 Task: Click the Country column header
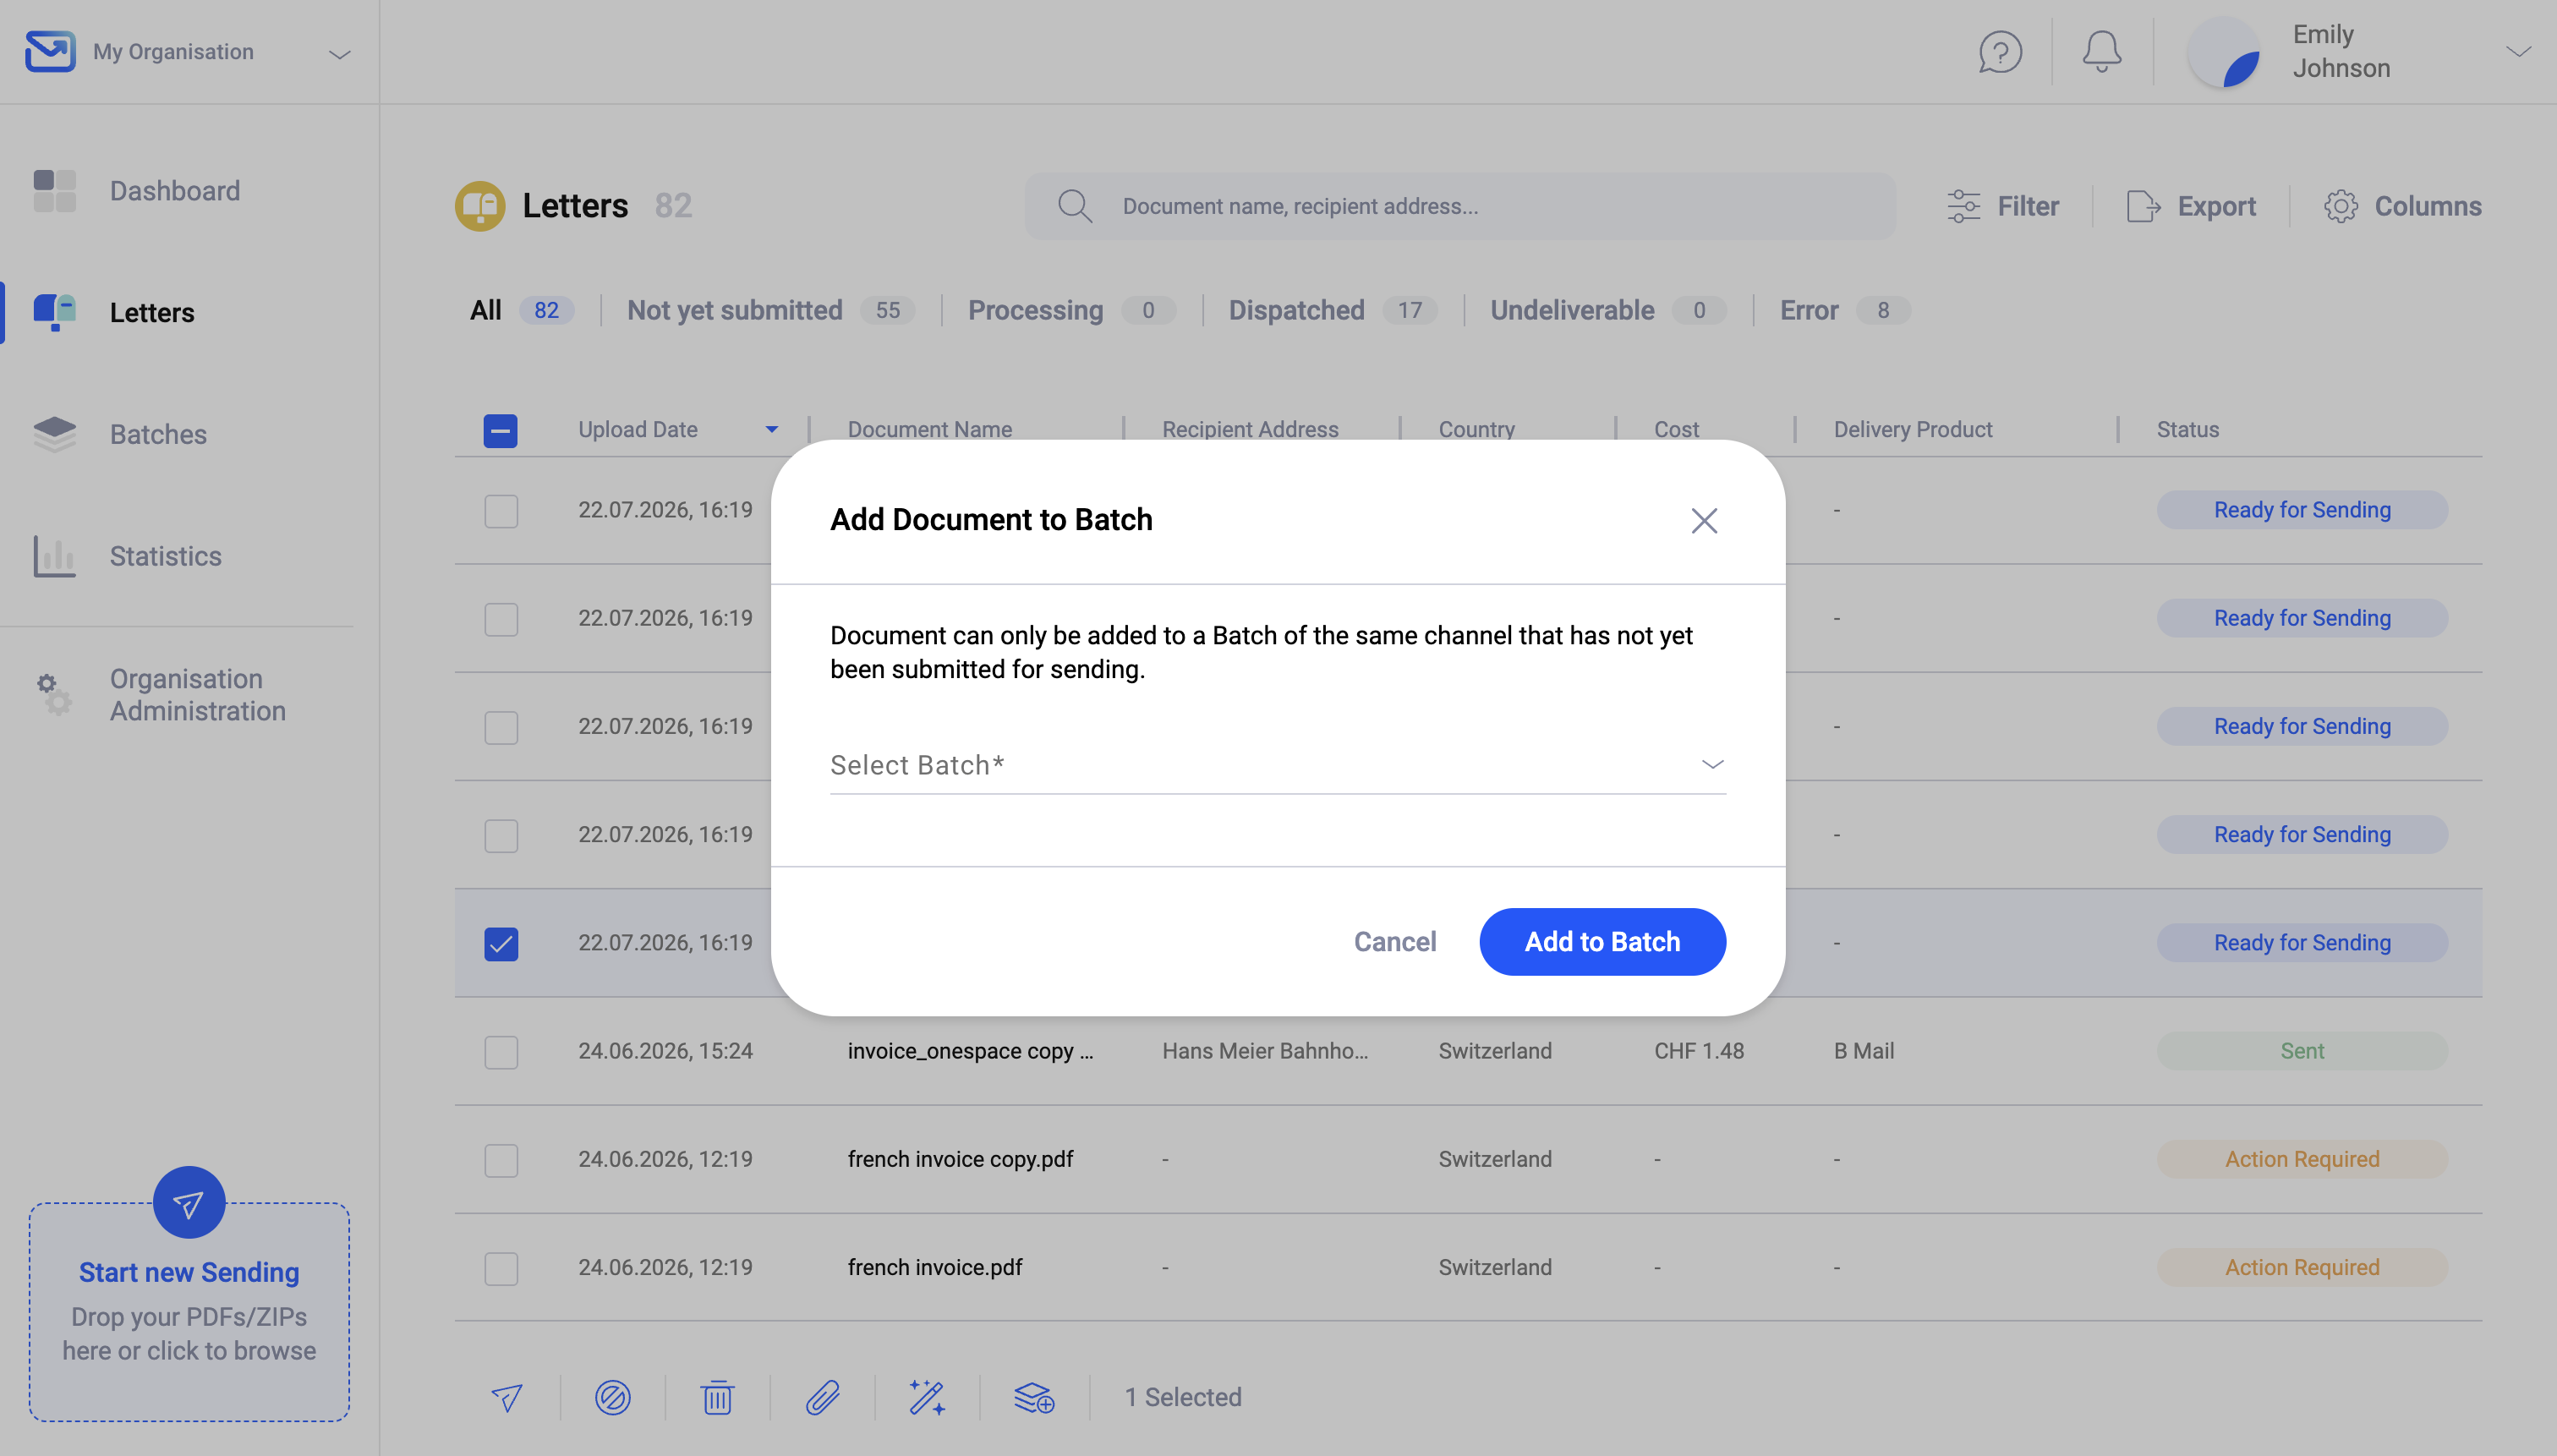click(1477, 429)
